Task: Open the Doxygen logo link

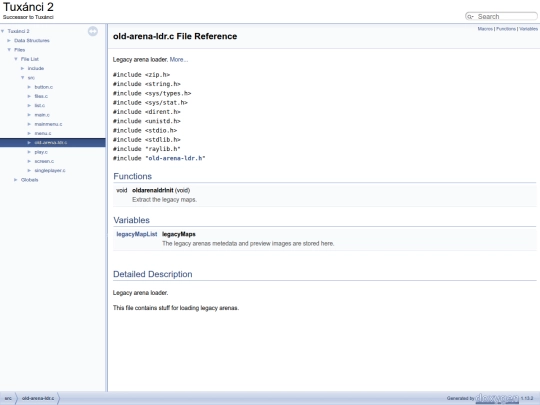Action: tap(497, 398)
